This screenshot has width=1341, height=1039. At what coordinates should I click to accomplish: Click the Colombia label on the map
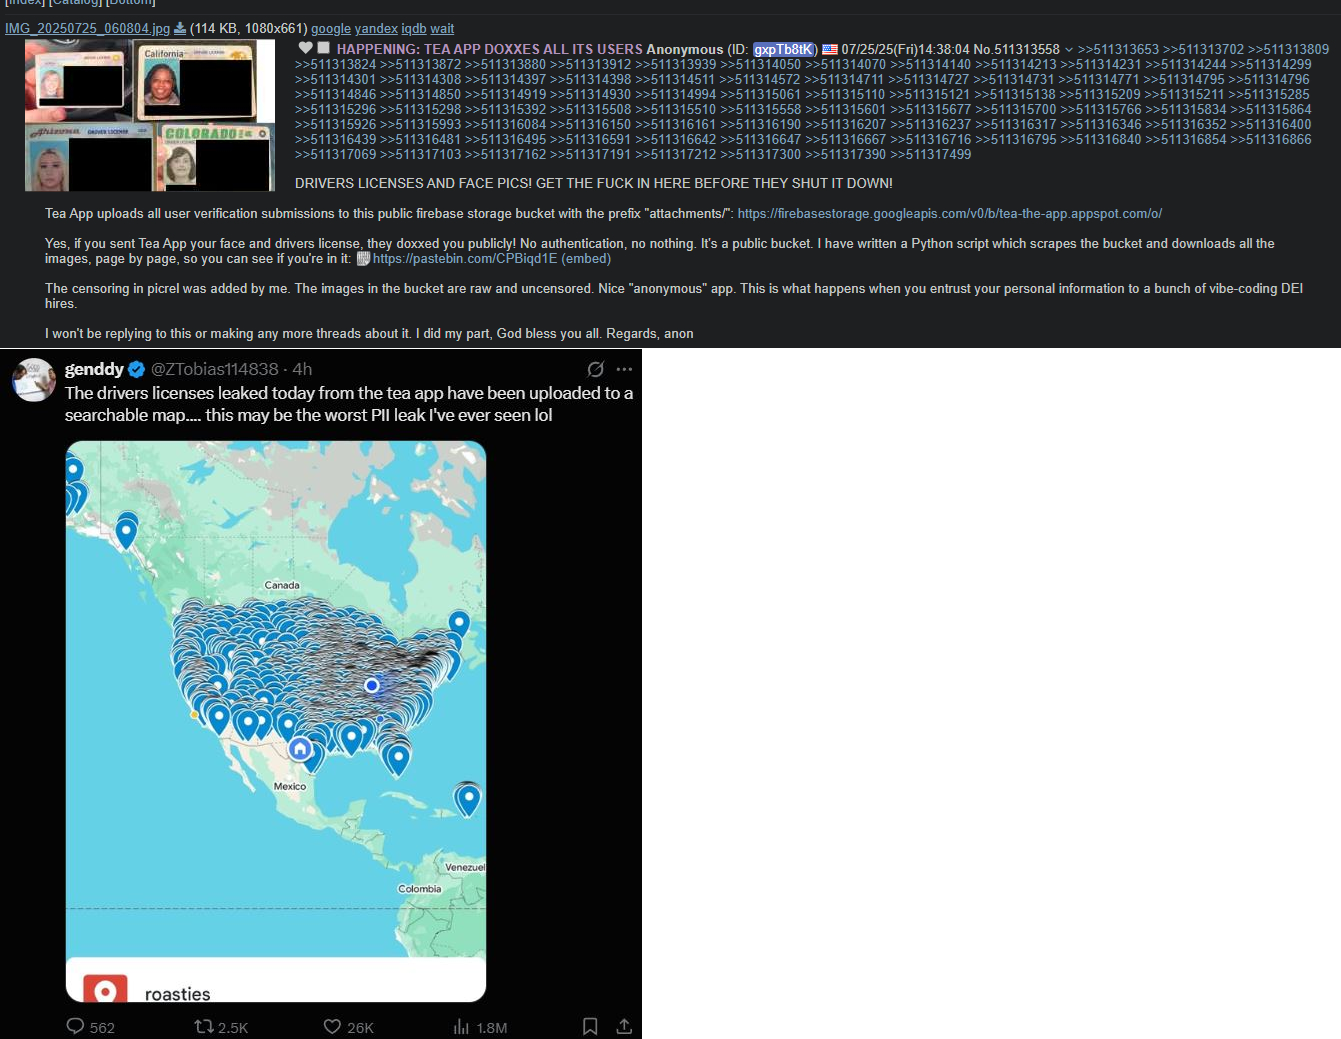tap(420, 888)
